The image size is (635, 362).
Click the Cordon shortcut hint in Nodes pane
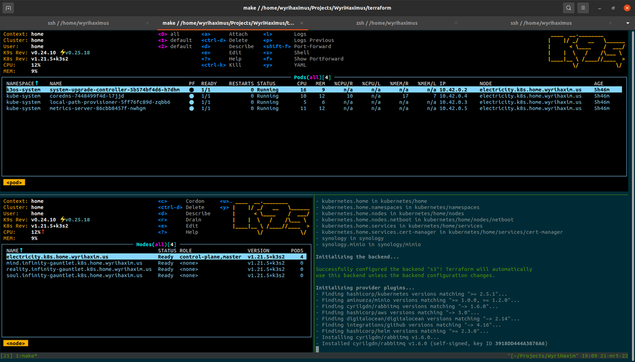pos(181,201)
